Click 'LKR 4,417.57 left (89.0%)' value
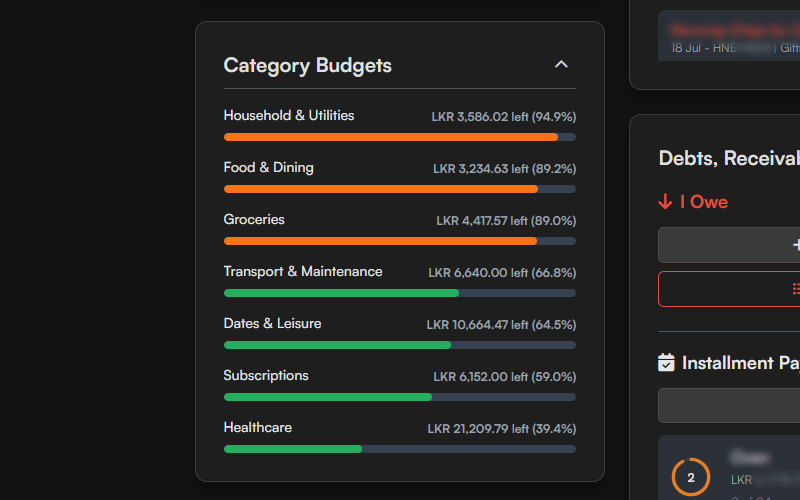Screen dimensions: 800x500 506,221
